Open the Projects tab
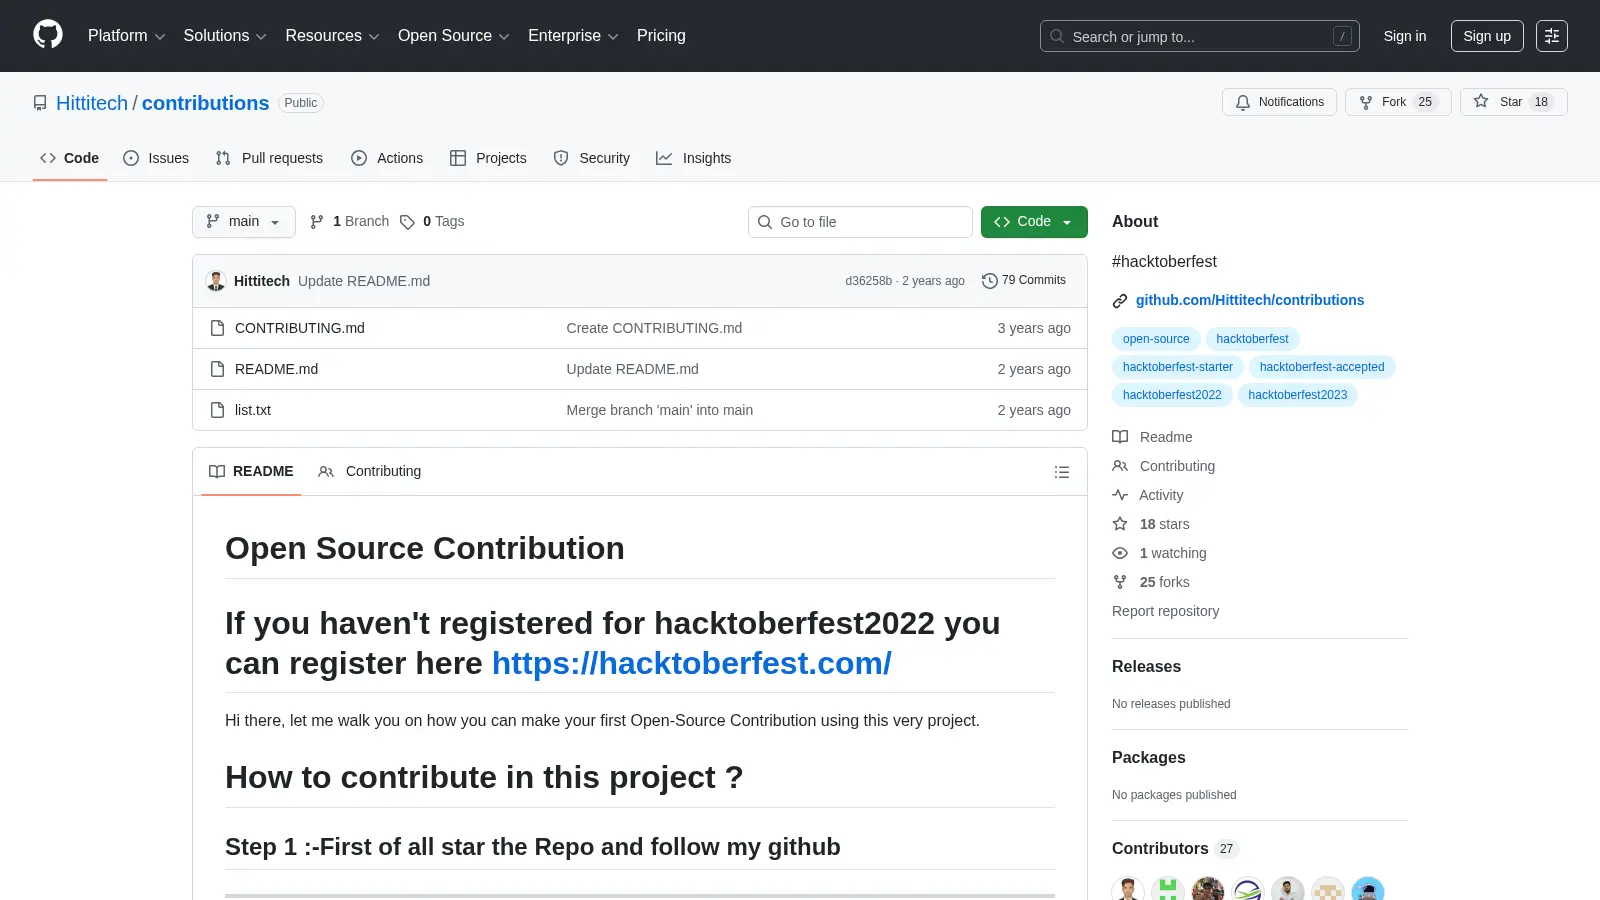Viewport: 1600px width, 900px height. 488,158
